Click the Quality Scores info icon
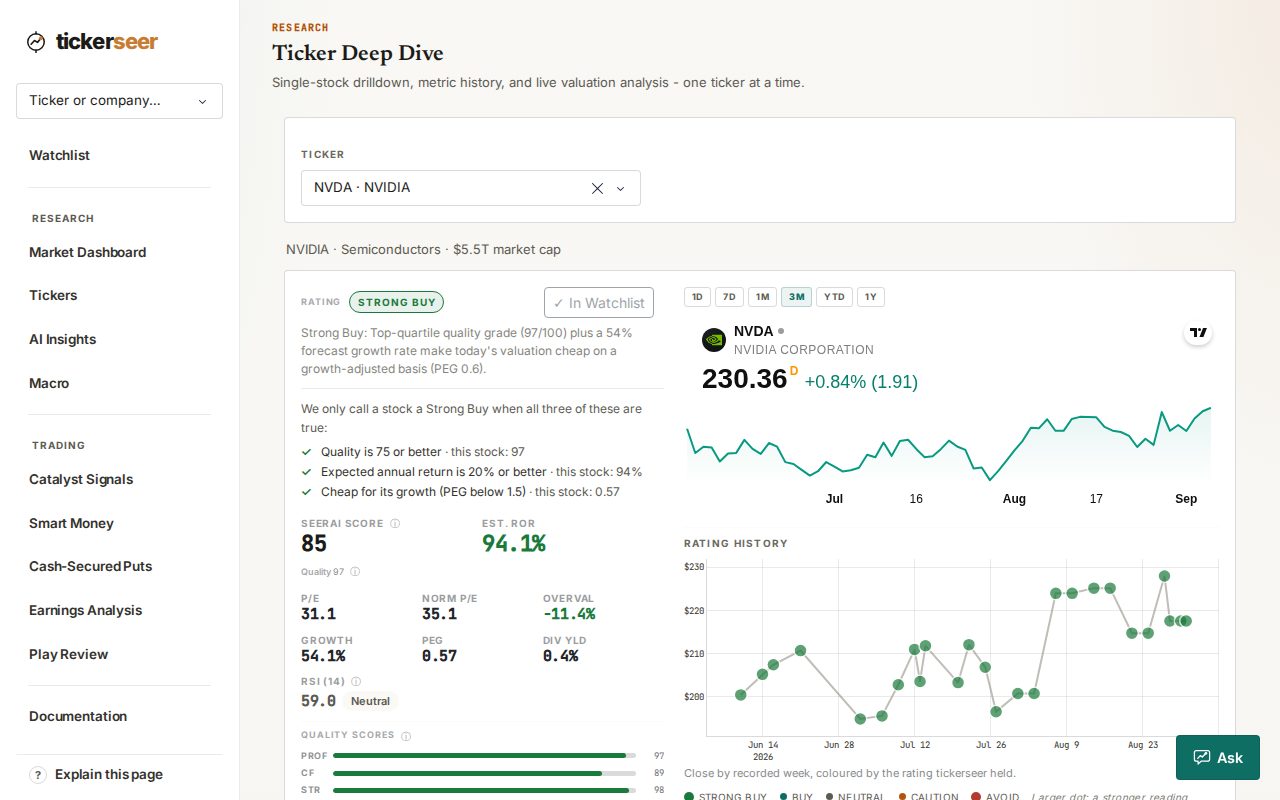 [406, 736]
